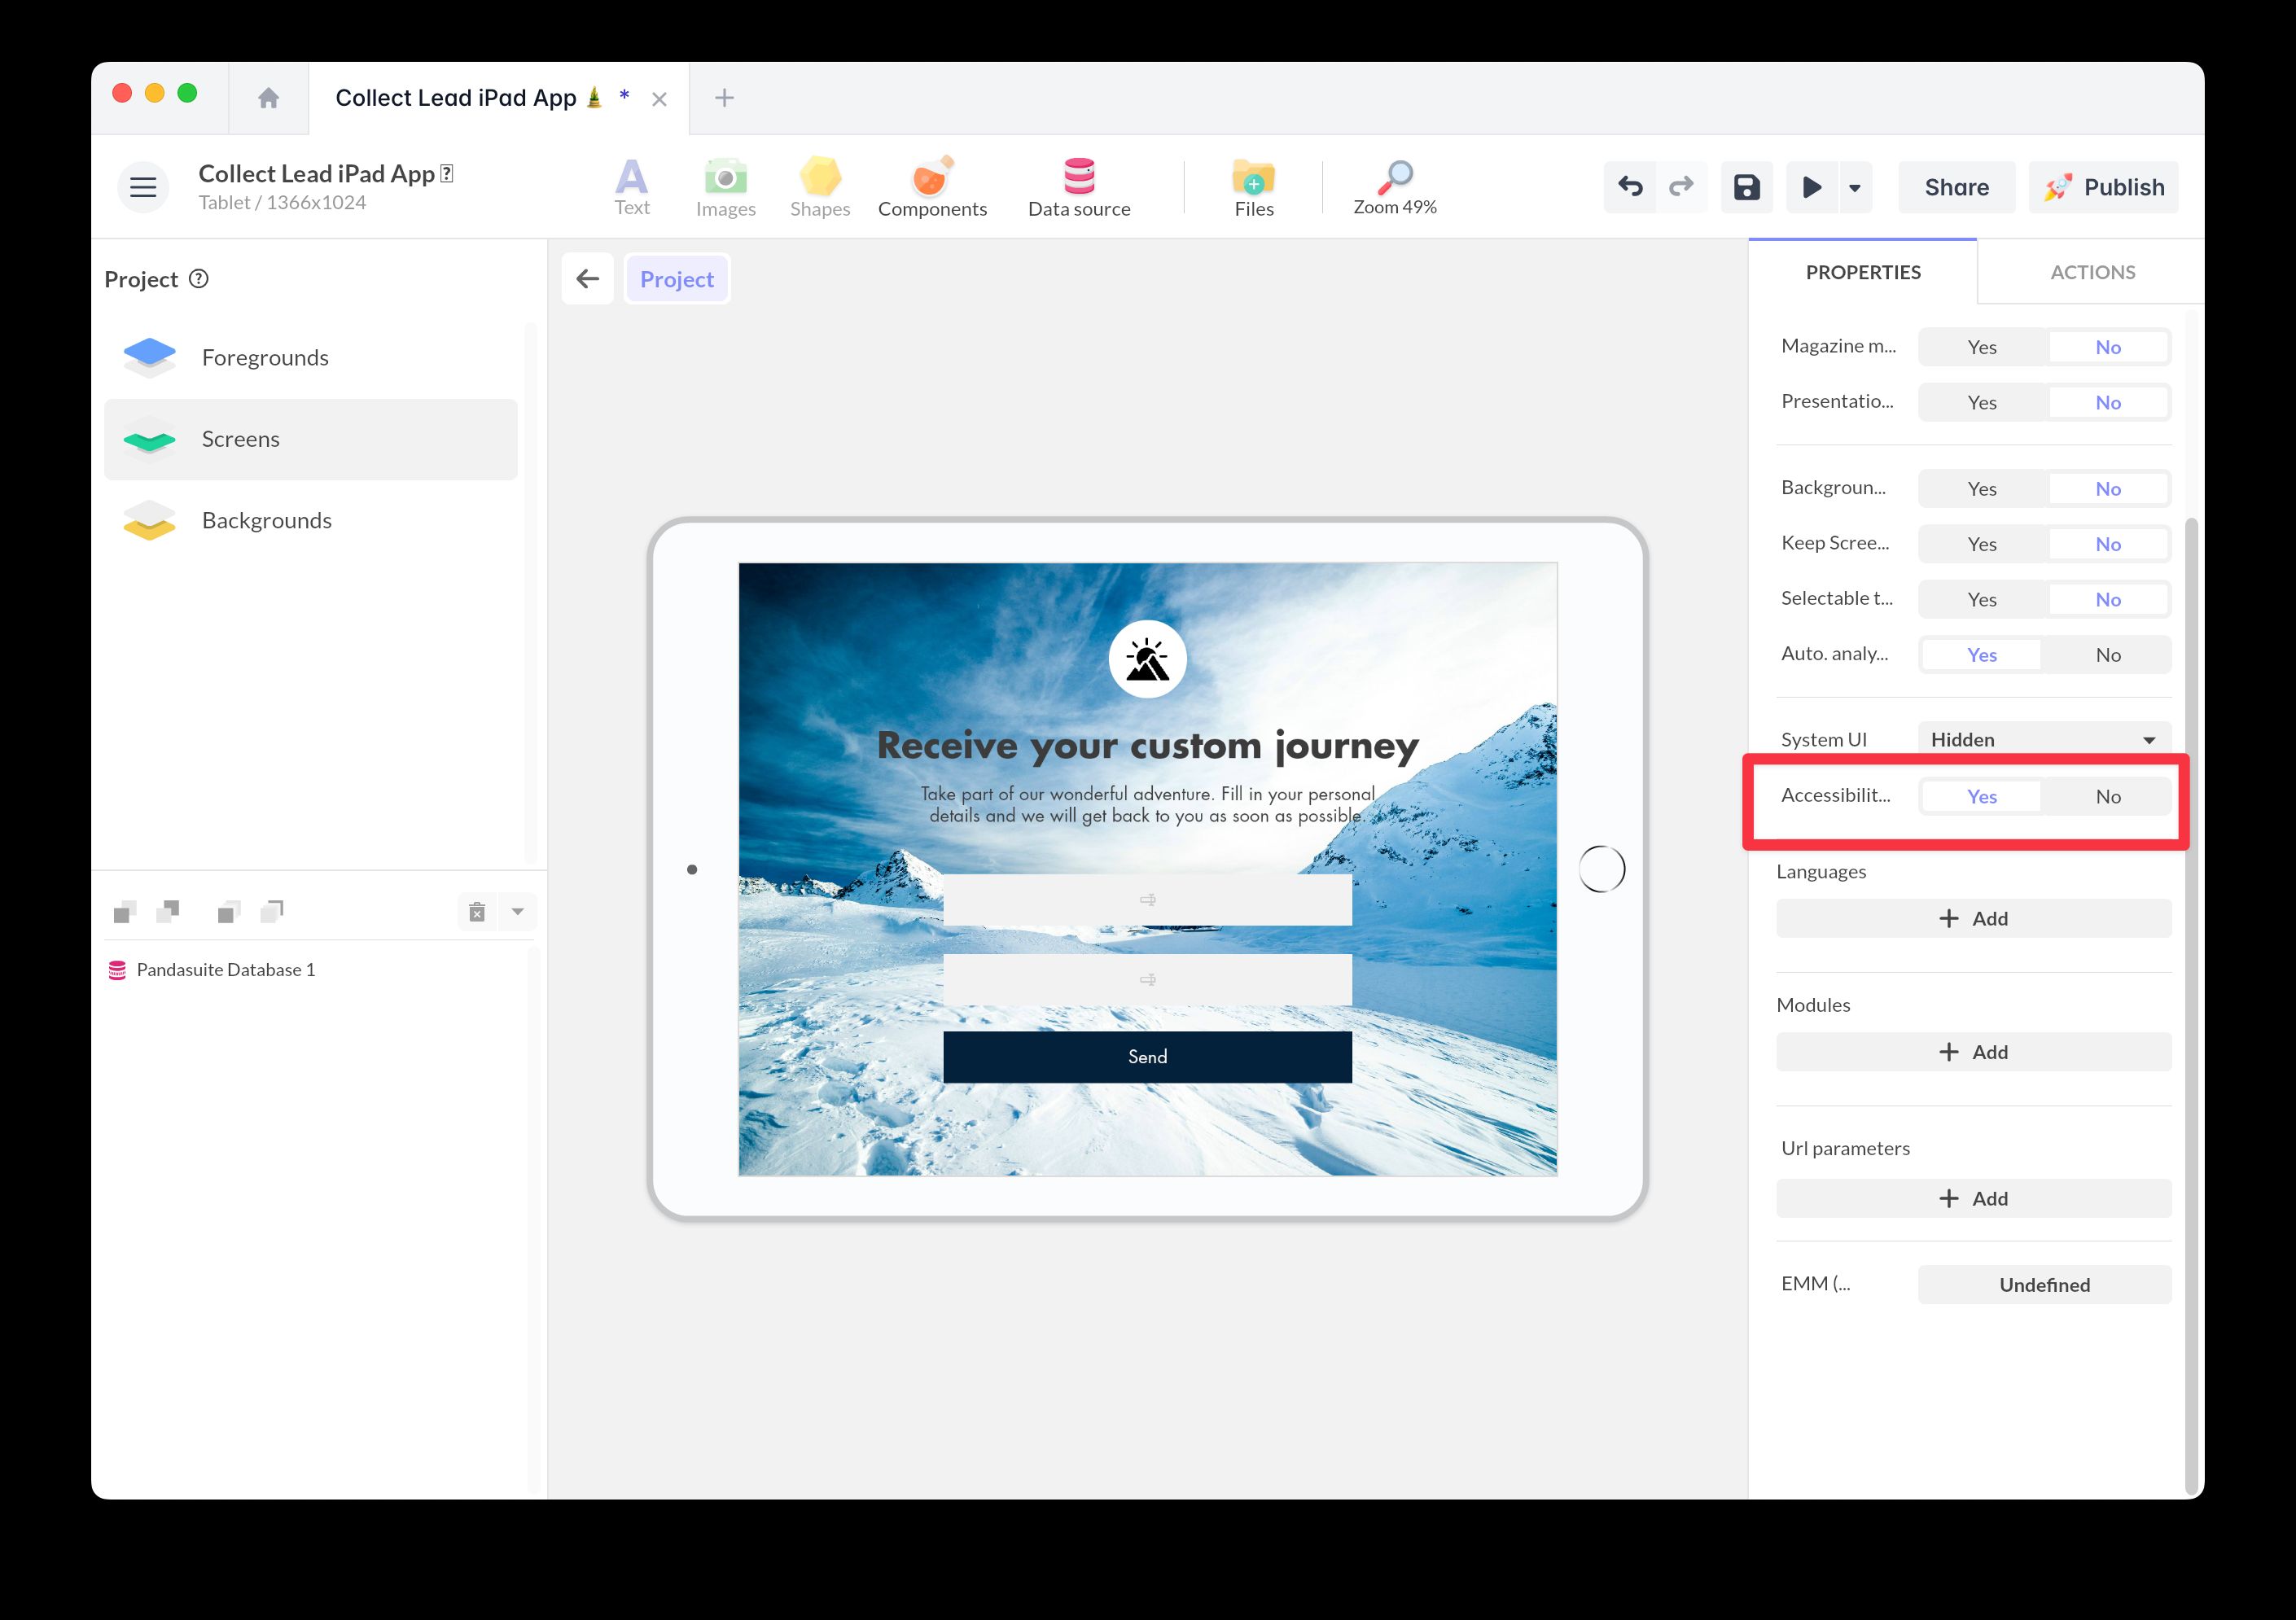Click the Undo arrow icon

click(x=1630, y=187)
